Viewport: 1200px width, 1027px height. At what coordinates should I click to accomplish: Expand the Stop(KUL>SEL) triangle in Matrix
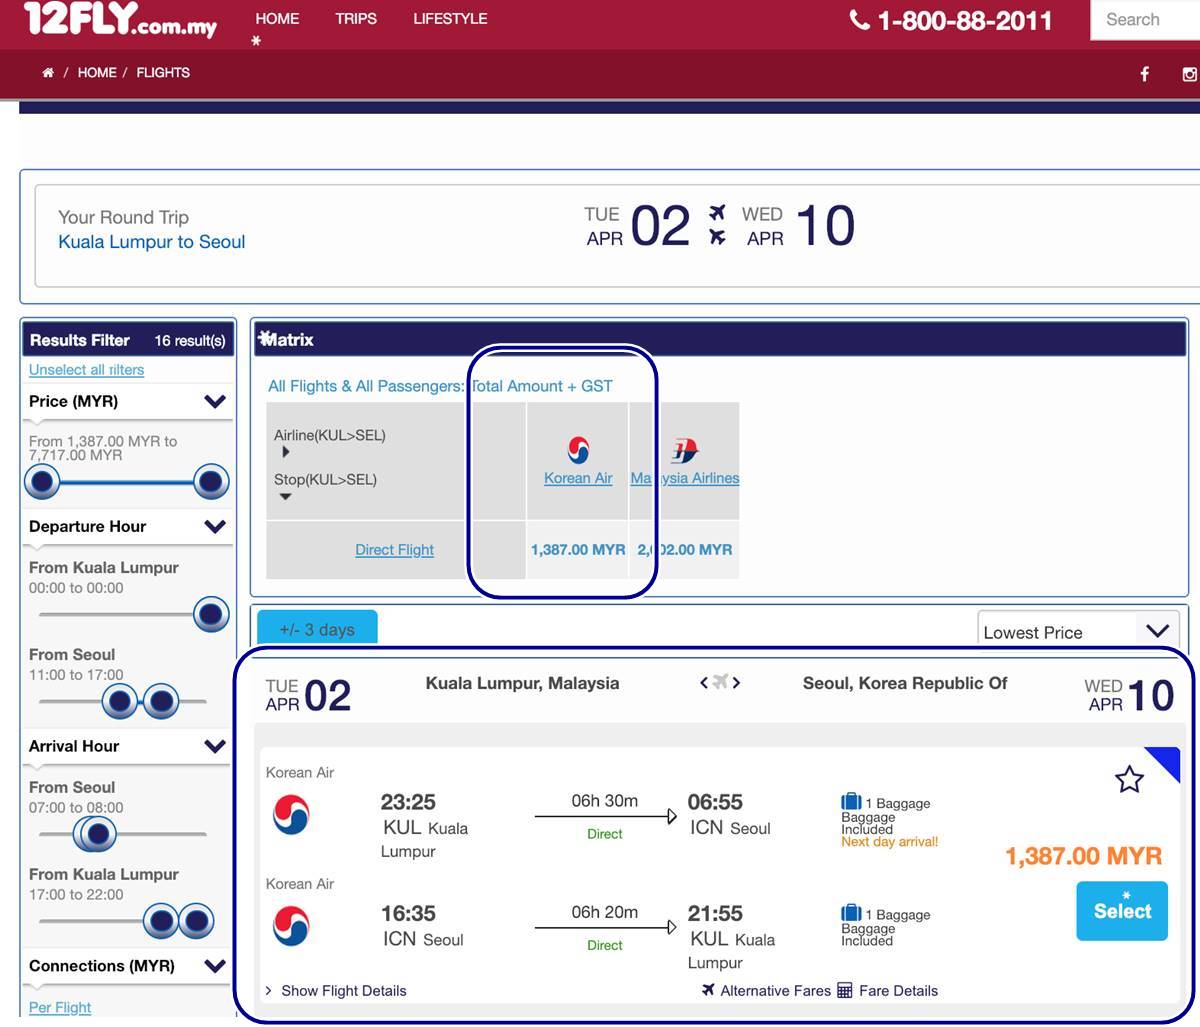point(285,497)
